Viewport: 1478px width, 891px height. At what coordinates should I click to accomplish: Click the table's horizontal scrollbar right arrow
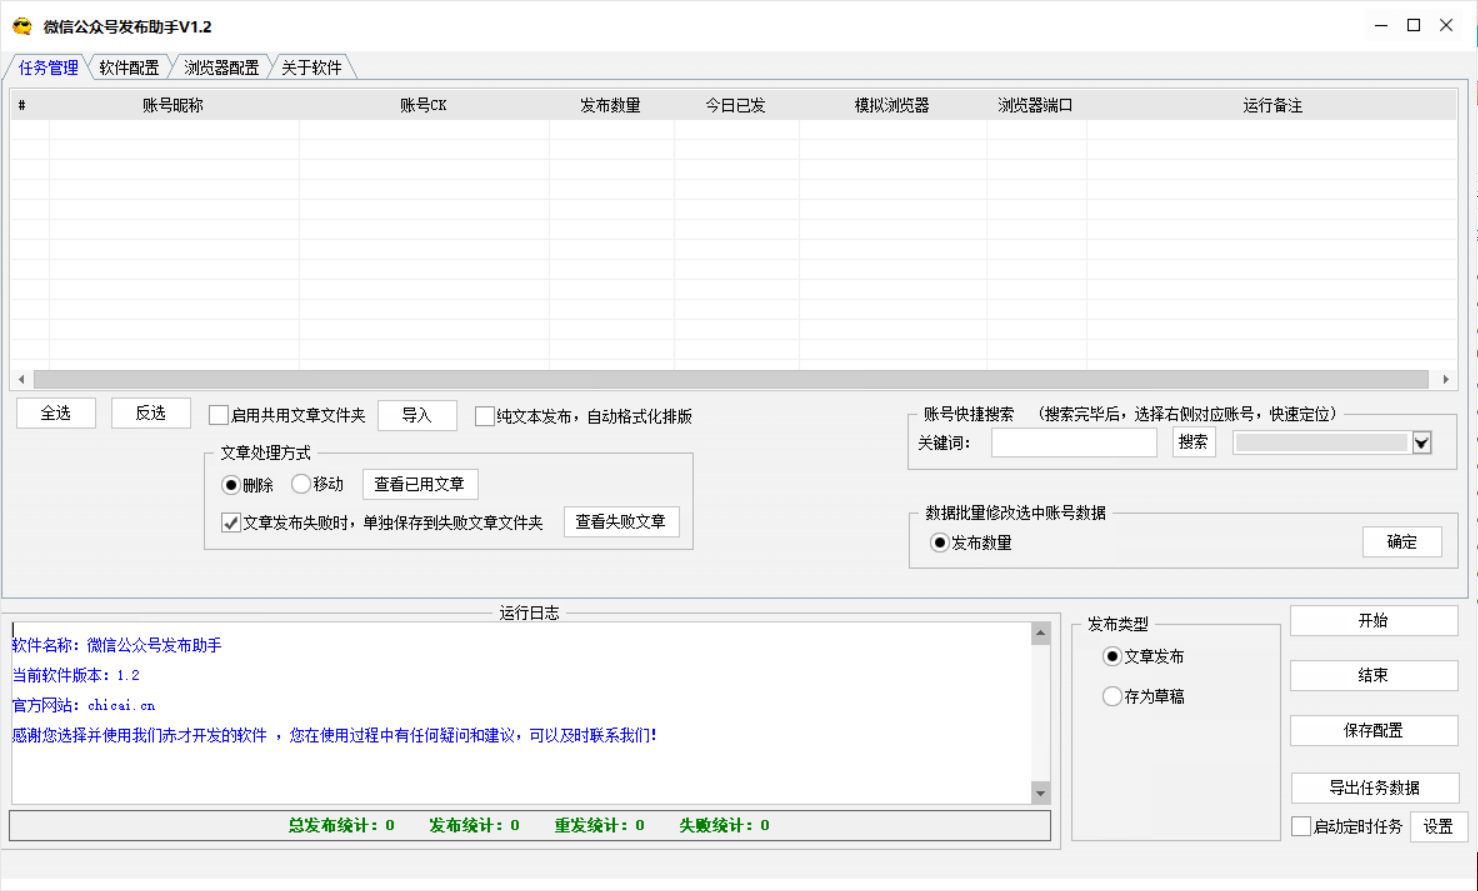(x=1446, y=379)
